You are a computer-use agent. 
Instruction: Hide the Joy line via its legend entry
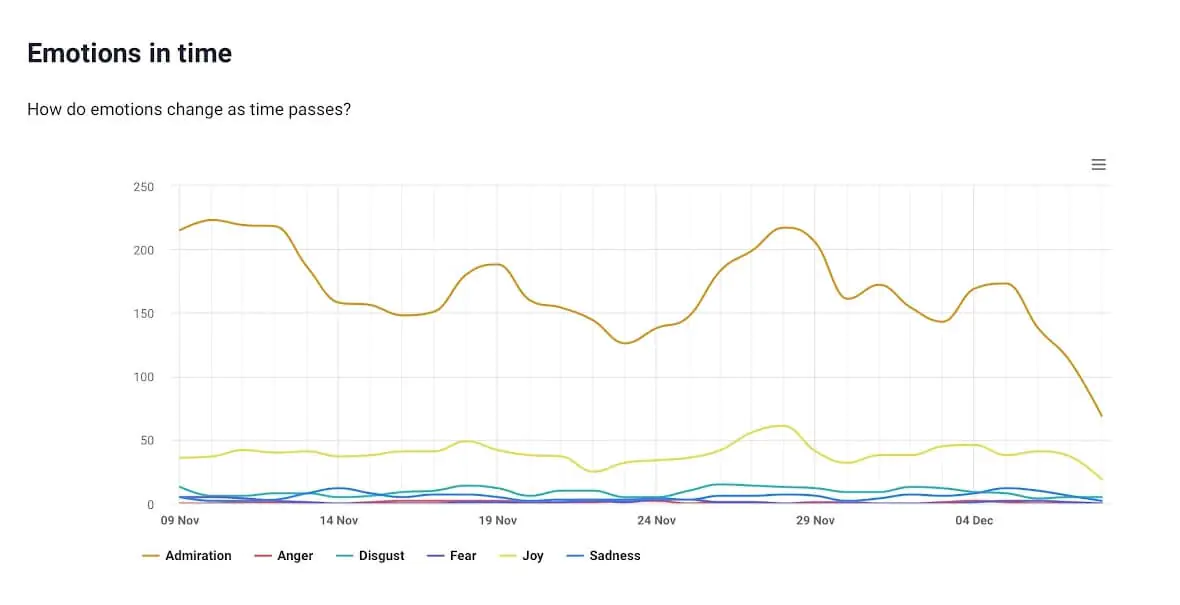tap(532, 555)
